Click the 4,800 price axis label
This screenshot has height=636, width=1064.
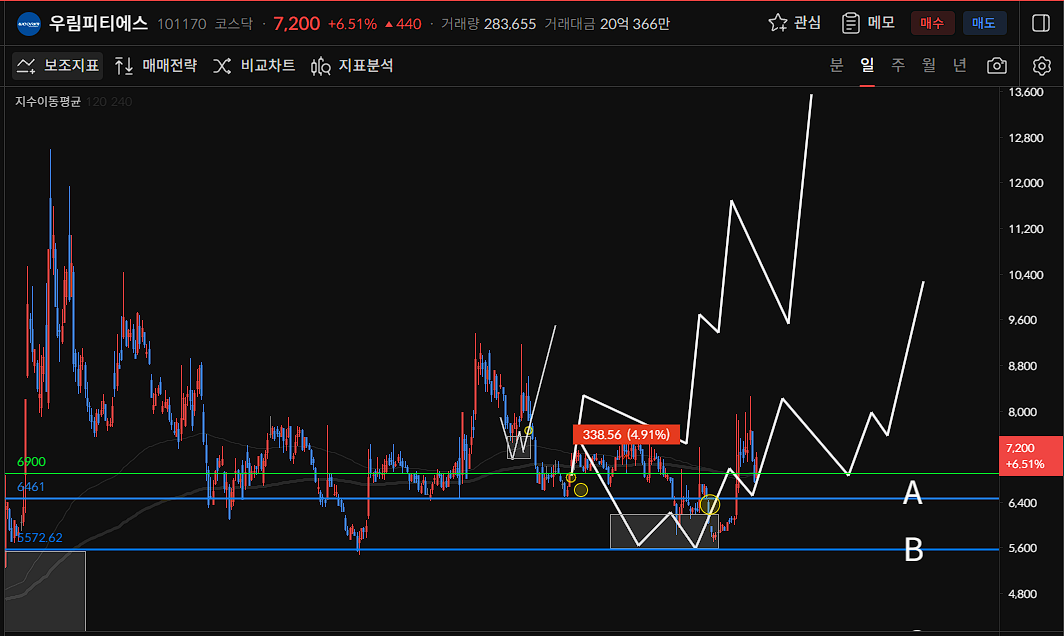[x=1023, y=594]
